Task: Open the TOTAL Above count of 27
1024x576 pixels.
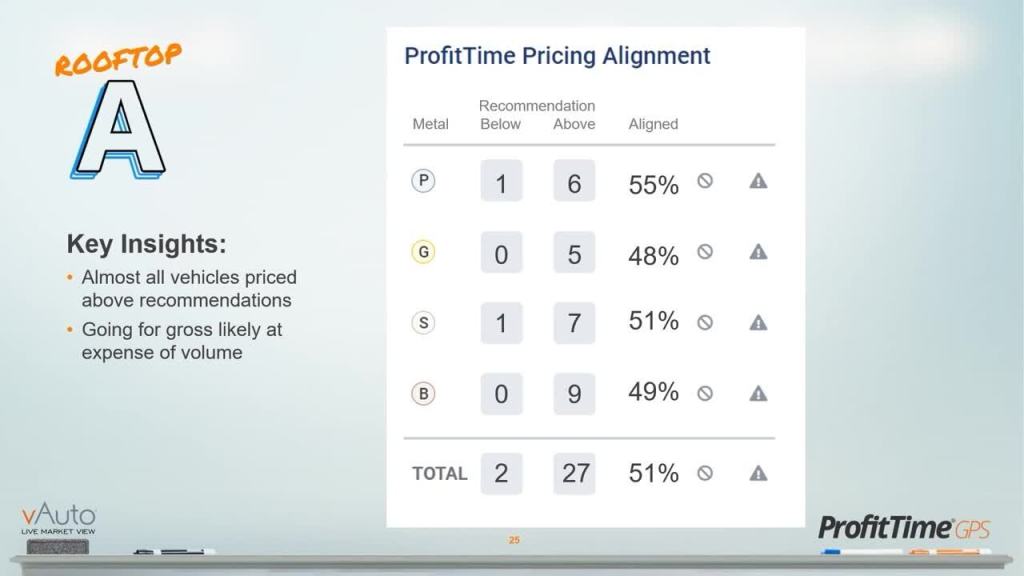Action: [x=575, y=473]
